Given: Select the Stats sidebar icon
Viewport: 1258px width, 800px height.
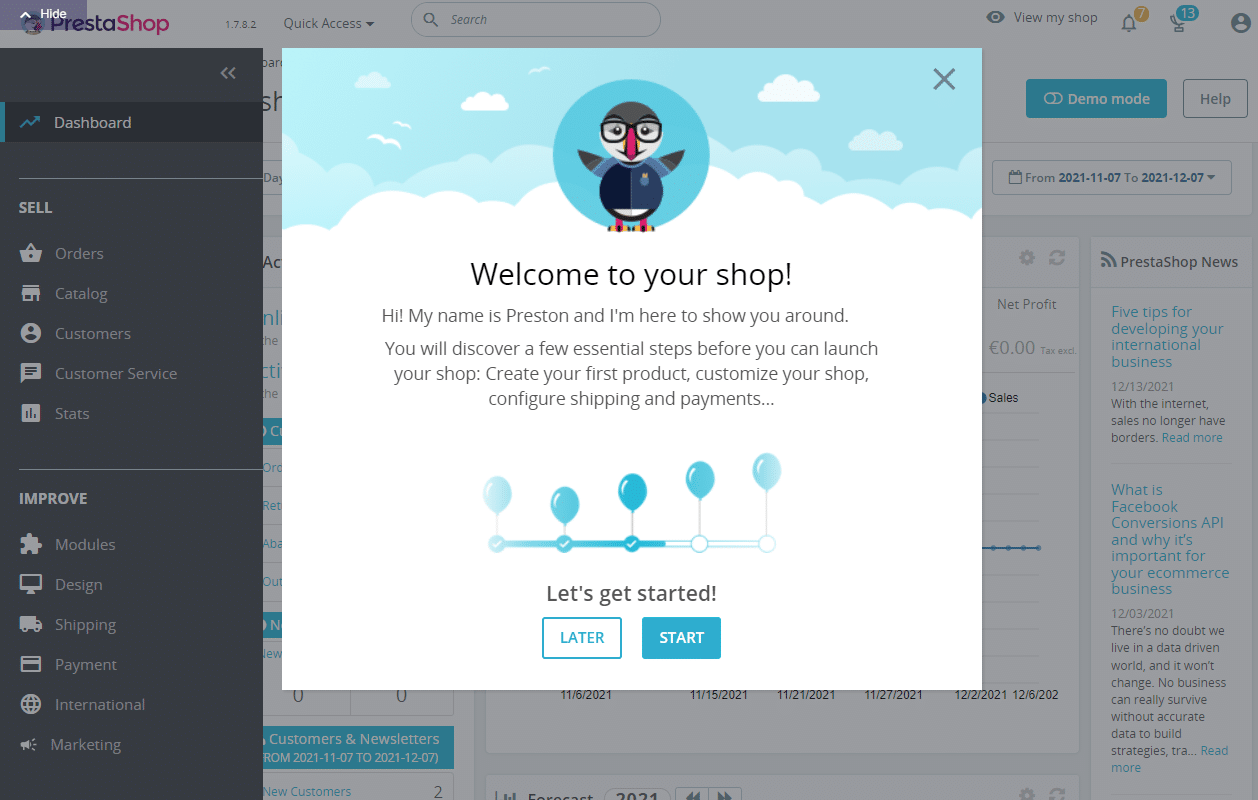Looking at the screenshot, I should 31,413.
